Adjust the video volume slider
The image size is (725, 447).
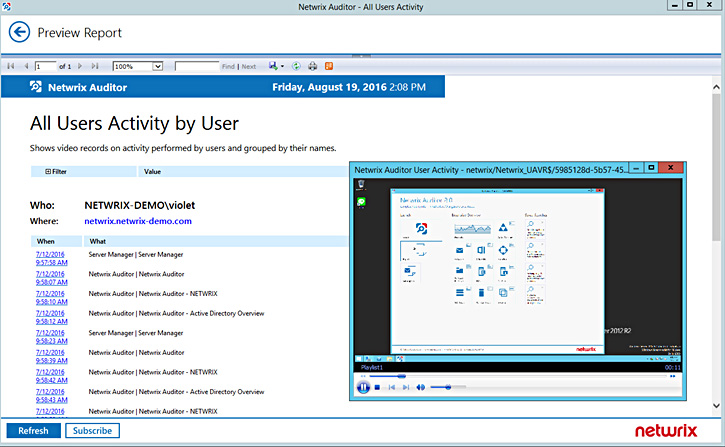point(448,387)
